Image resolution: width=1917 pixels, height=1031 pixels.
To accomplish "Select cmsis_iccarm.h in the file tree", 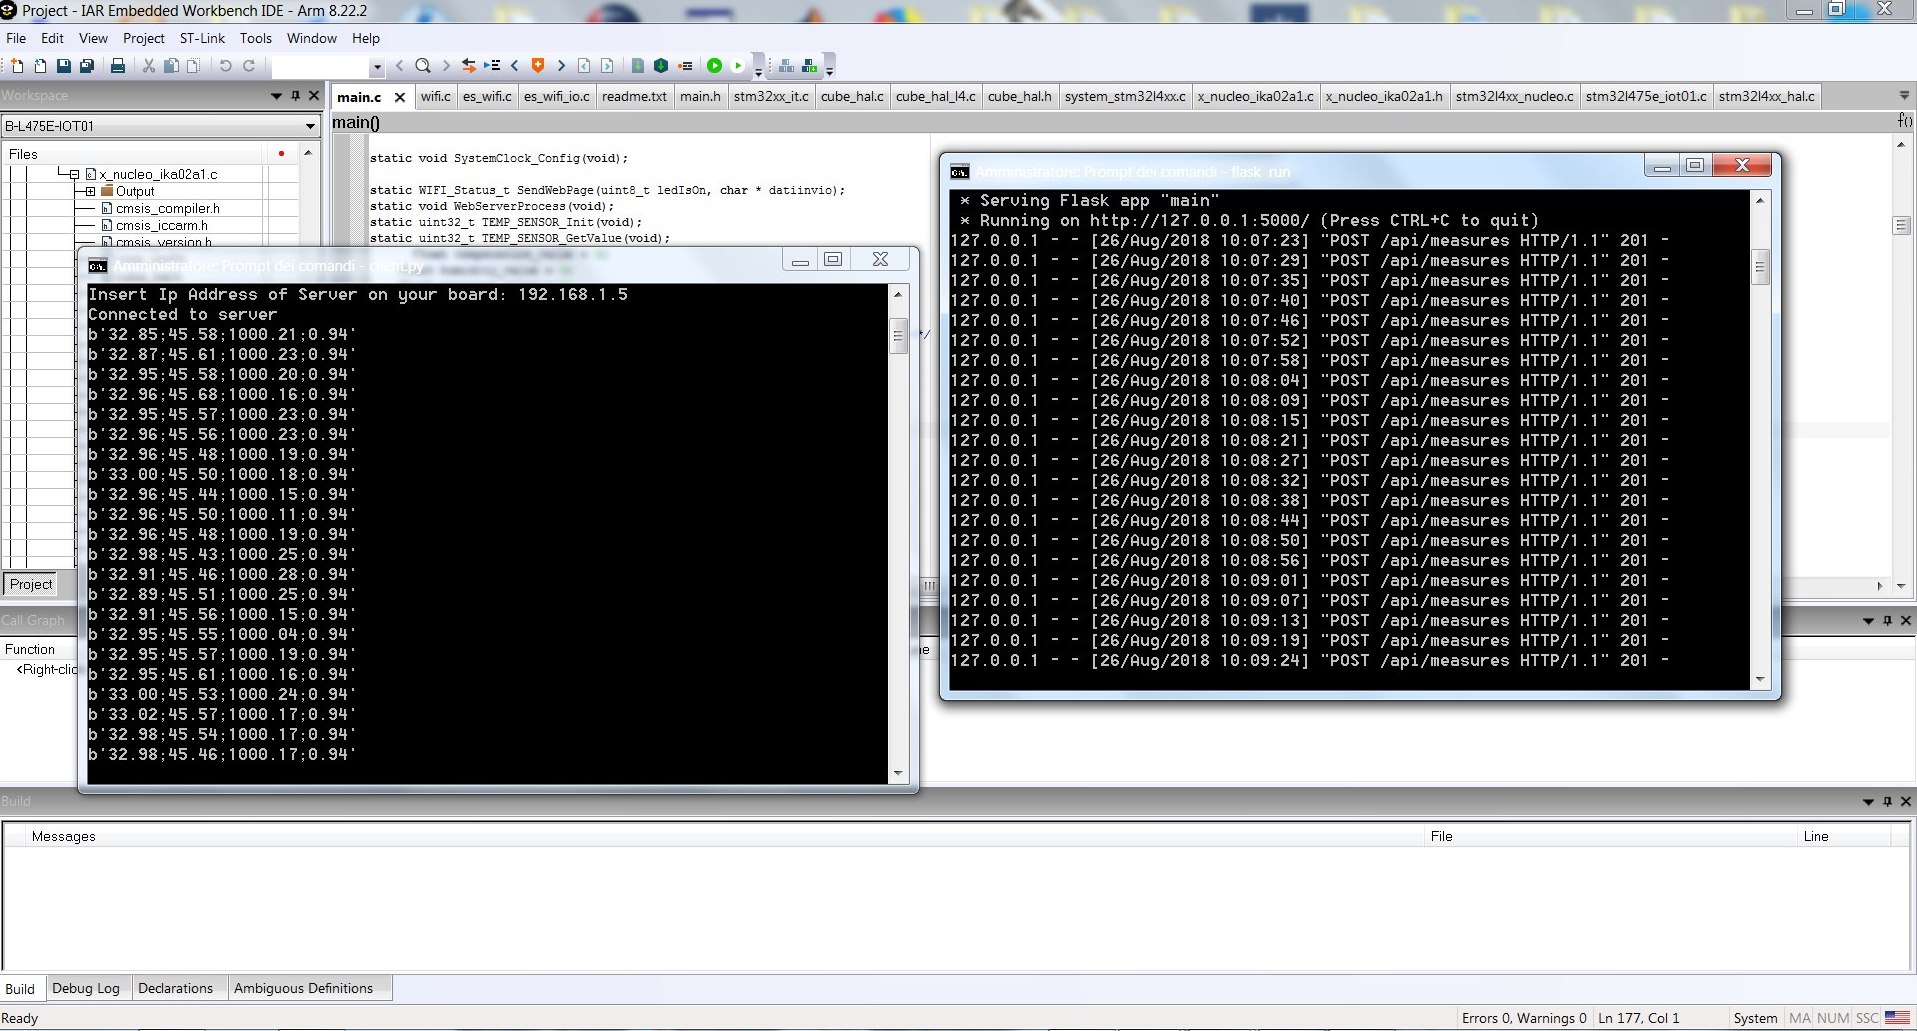I will coord(161,225).
